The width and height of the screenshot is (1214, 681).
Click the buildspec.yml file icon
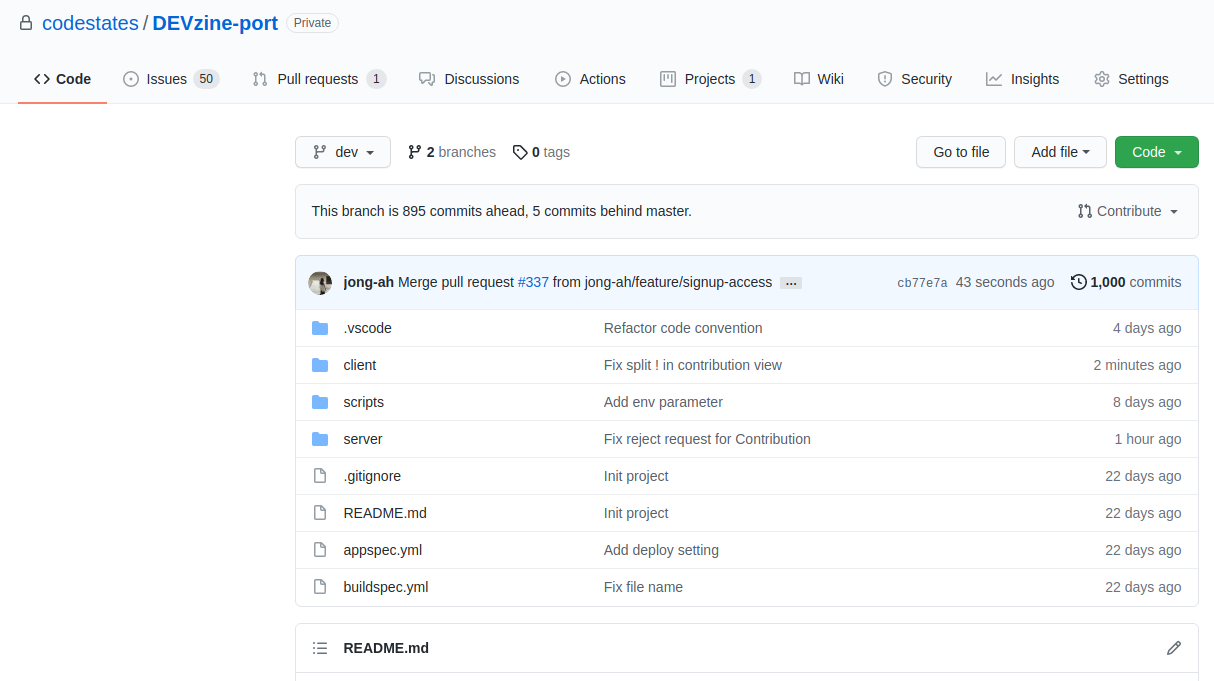320,587
